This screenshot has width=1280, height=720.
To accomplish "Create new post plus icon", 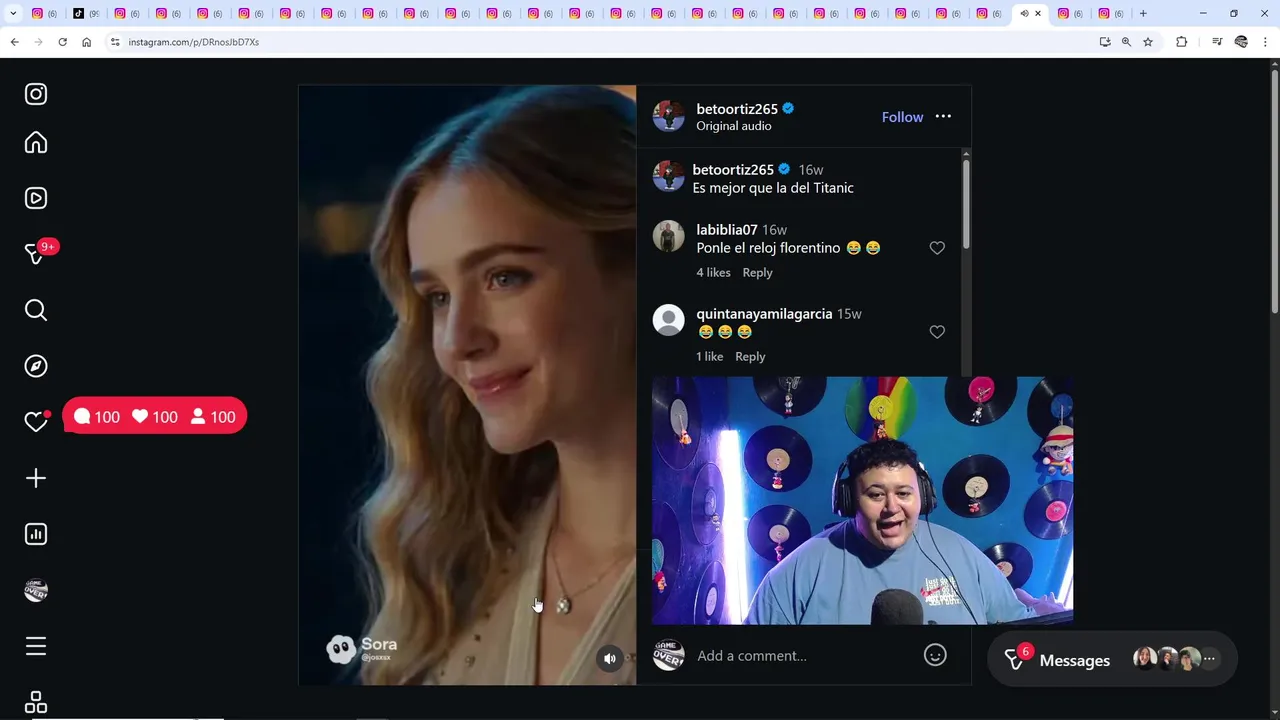I will [x=36, y=478].
